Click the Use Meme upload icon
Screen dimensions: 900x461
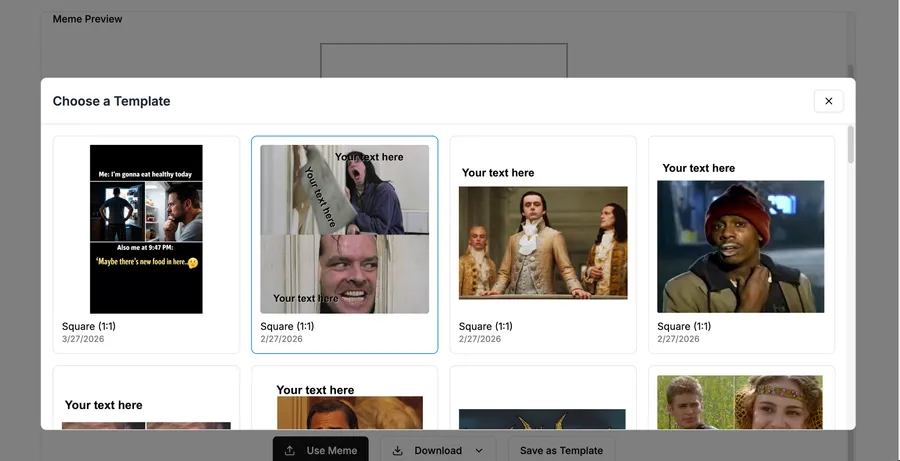pos(290,451)
